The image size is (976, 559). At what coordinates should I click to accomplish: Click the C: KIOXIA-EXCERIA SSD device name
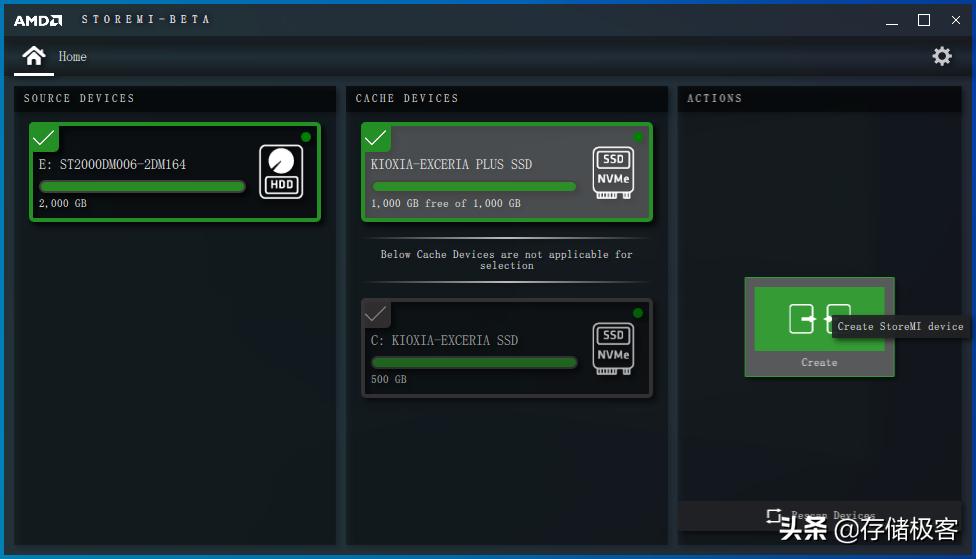pos(444,341)
